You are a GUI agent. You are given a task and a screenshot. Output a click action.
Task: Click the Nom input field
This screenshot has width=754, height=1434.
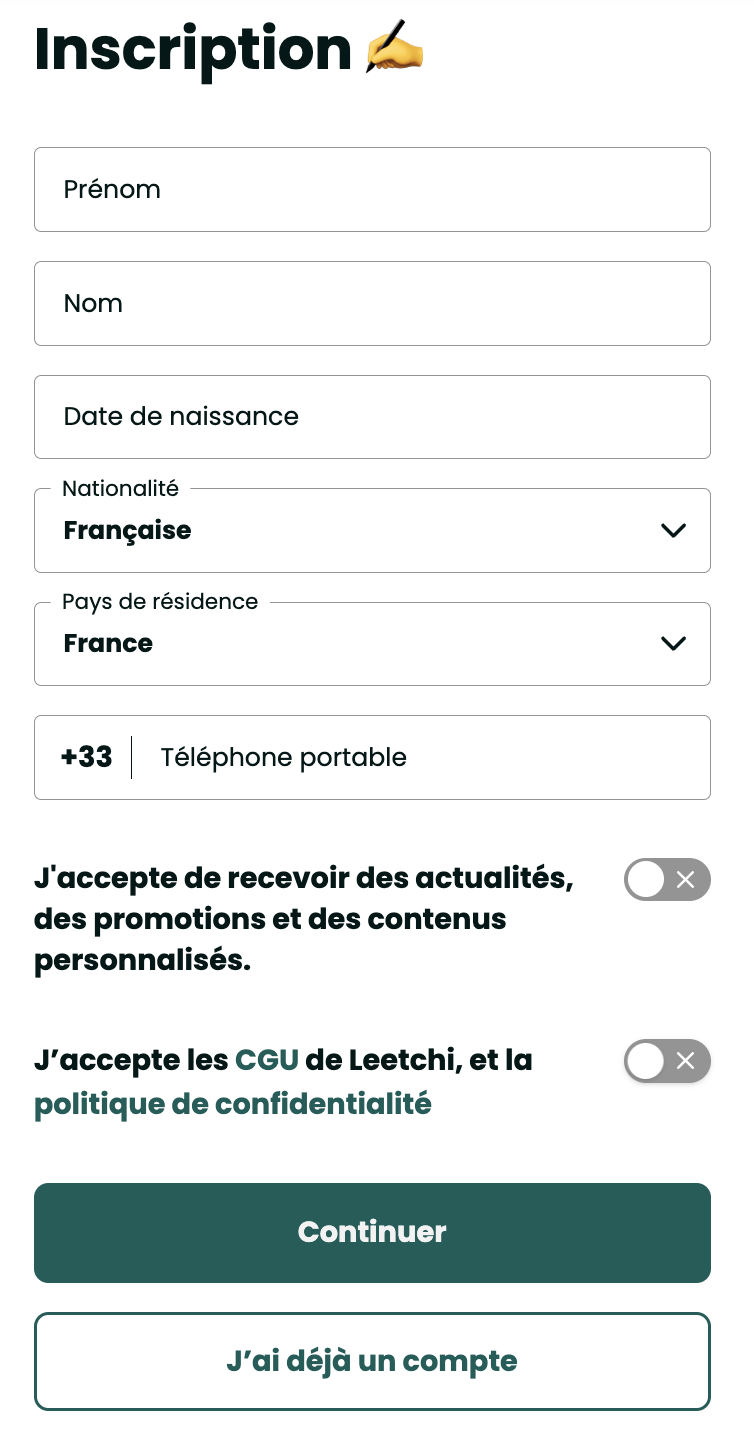[372, 303]
